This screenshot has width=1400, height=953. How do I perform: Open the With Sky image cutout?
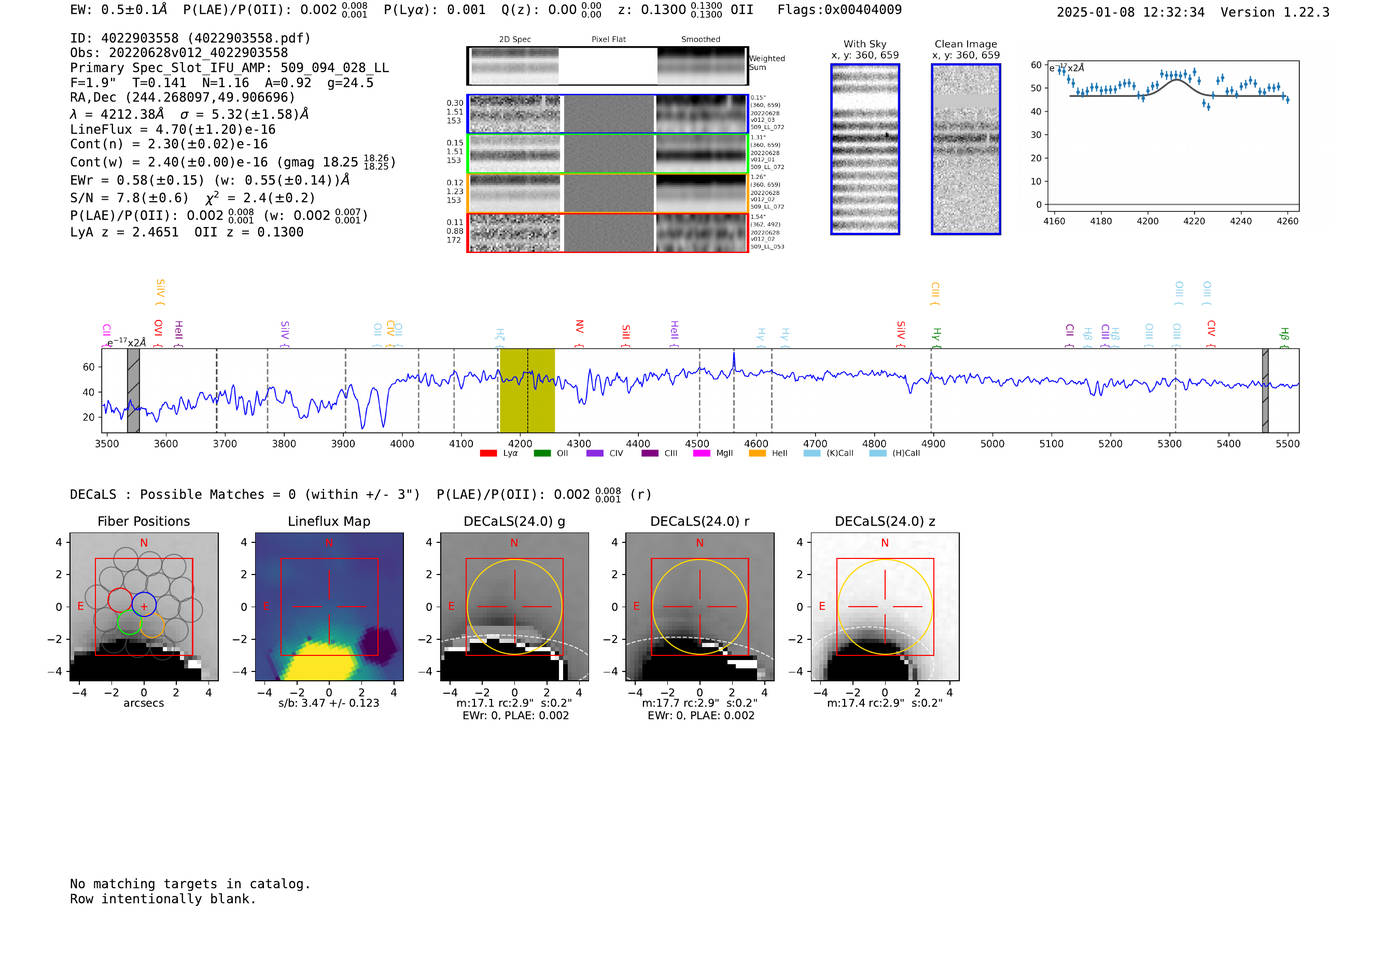865,149
